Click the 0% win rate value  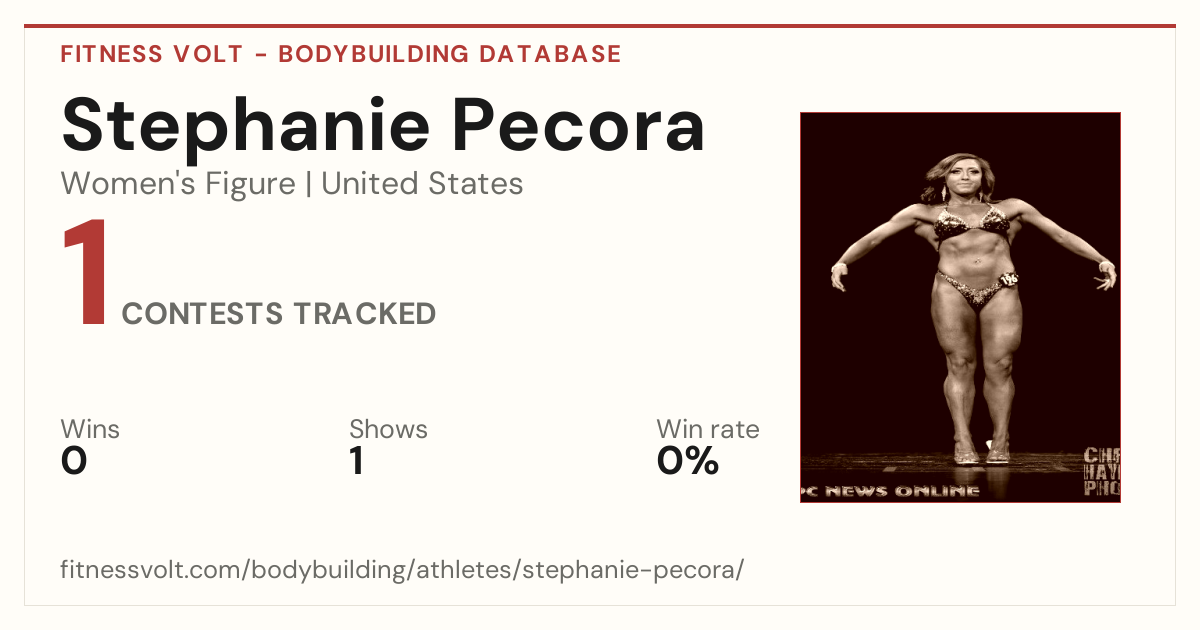688,461
